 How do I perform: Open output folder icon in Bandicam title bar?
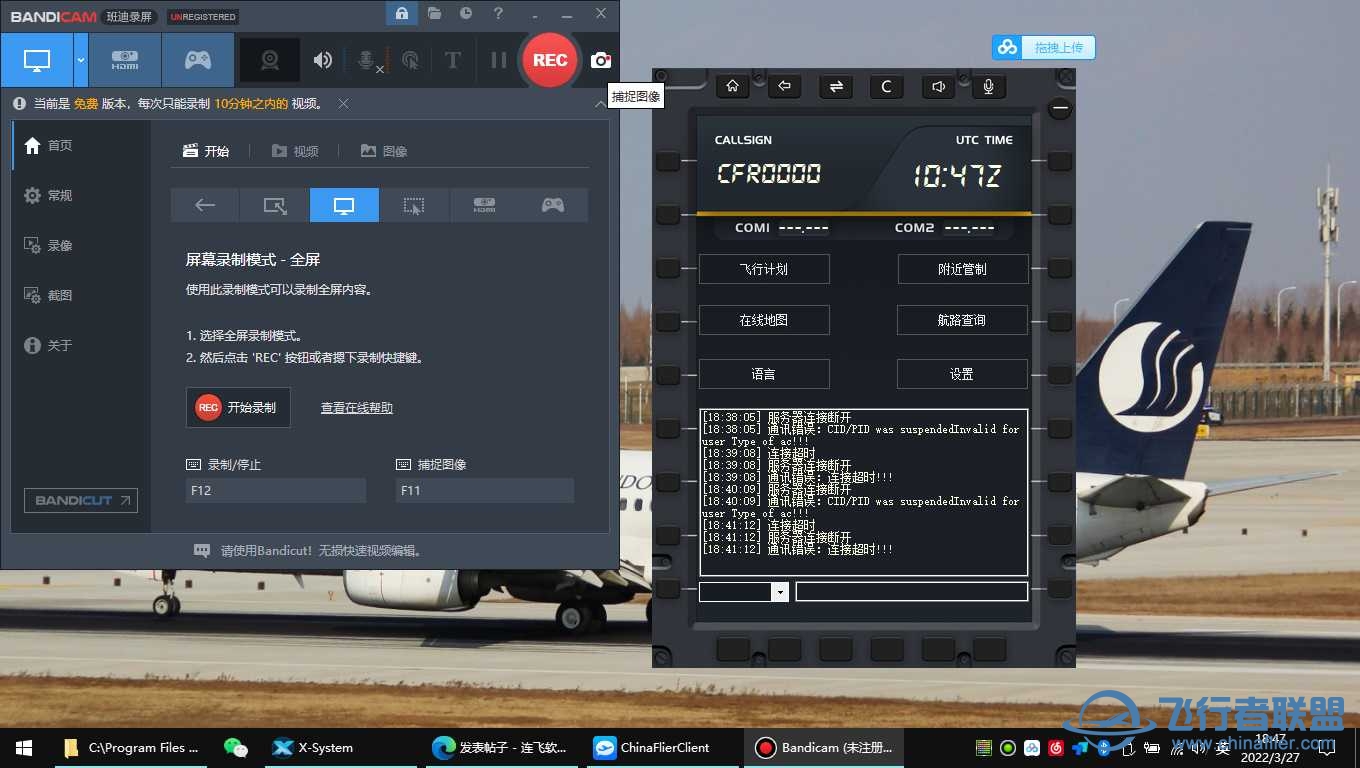[x=434, y=13]
